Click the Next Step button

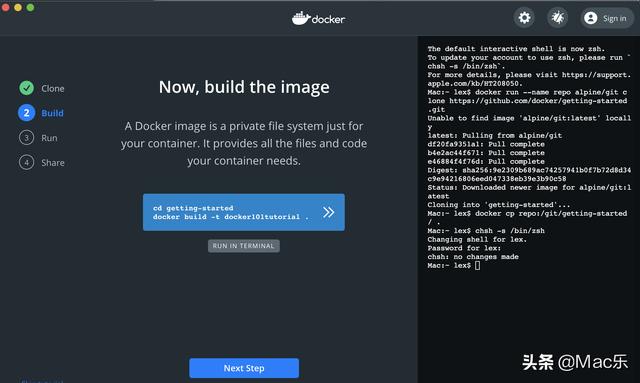tap(244, 368)
